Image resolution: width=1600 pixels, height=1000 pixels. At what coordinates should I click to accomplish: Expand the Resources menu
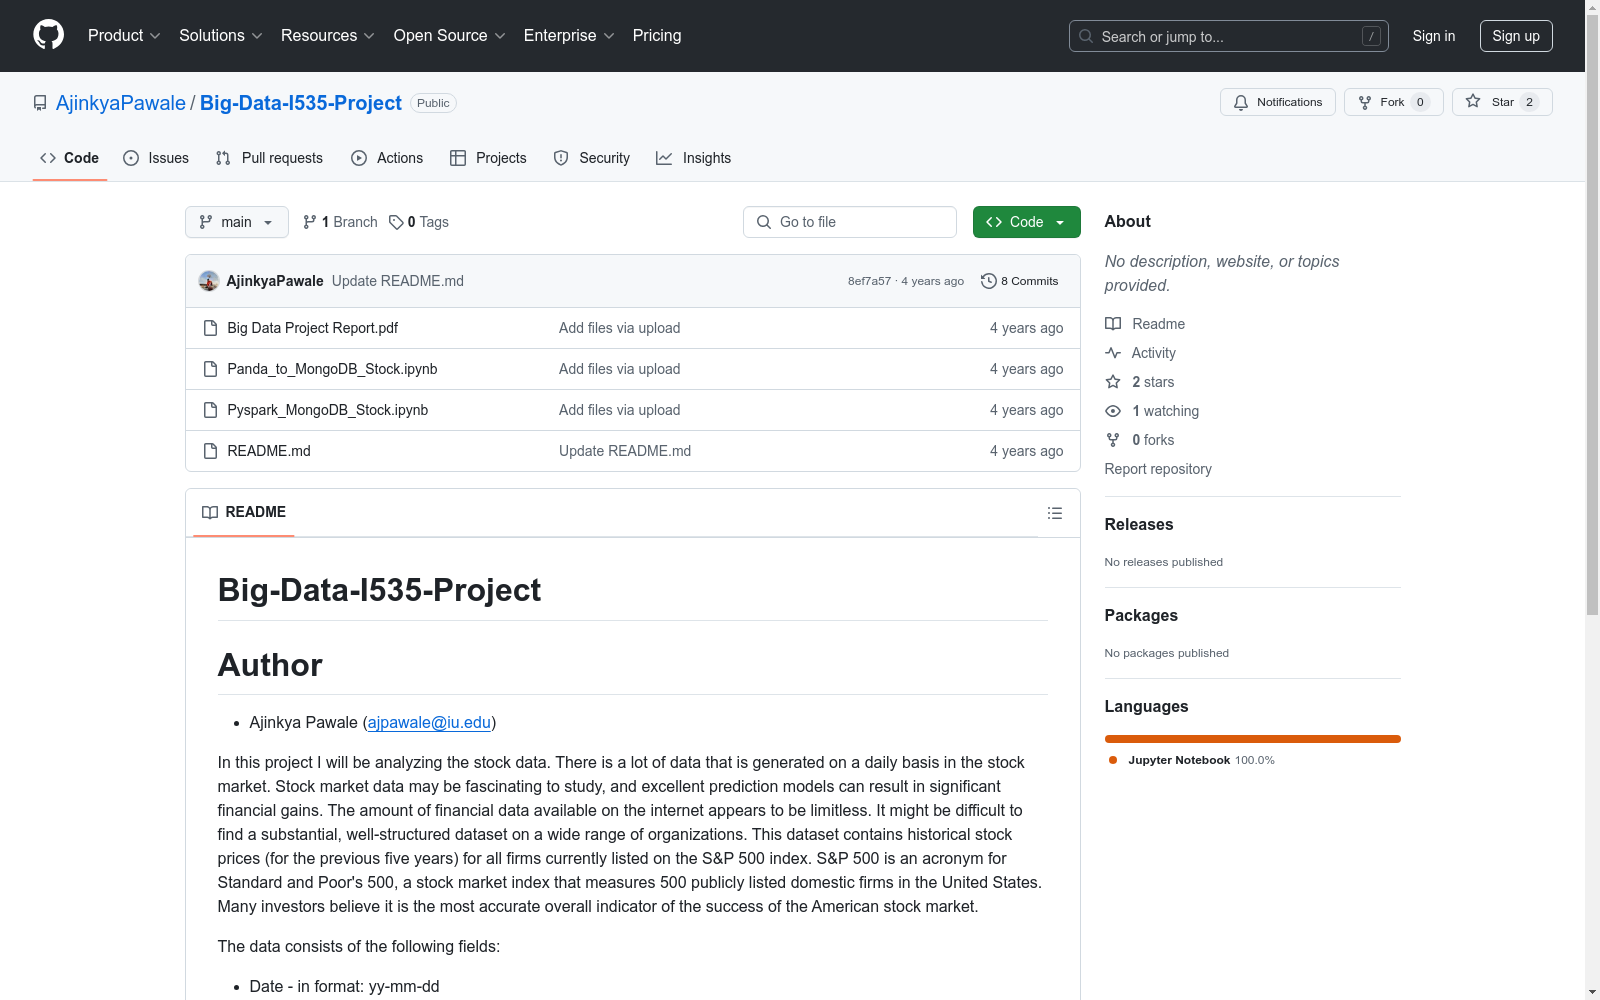pos(327,36)
